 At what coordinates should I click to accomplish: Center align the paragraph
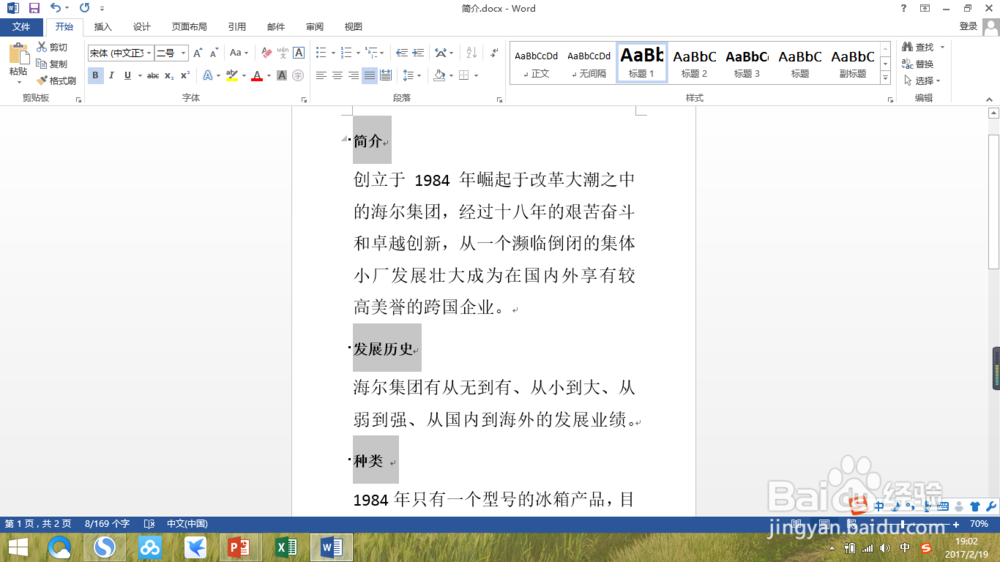[x=337, y=75]
